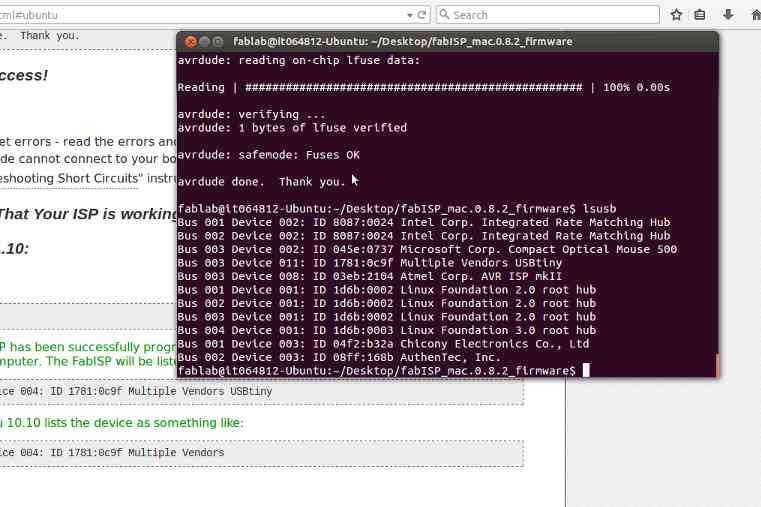
Task: Click the Reading progress bar line
Action: 424,87
